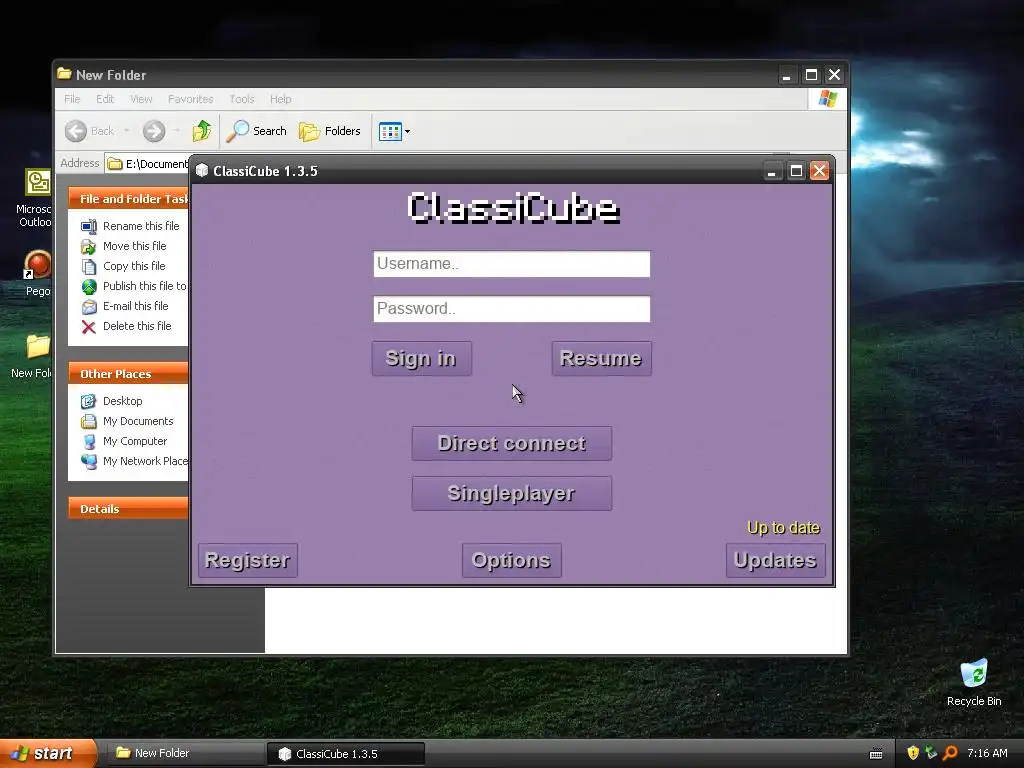Click the 'Up to date' status text
The image size is (1024, 768).
[783, 528]
